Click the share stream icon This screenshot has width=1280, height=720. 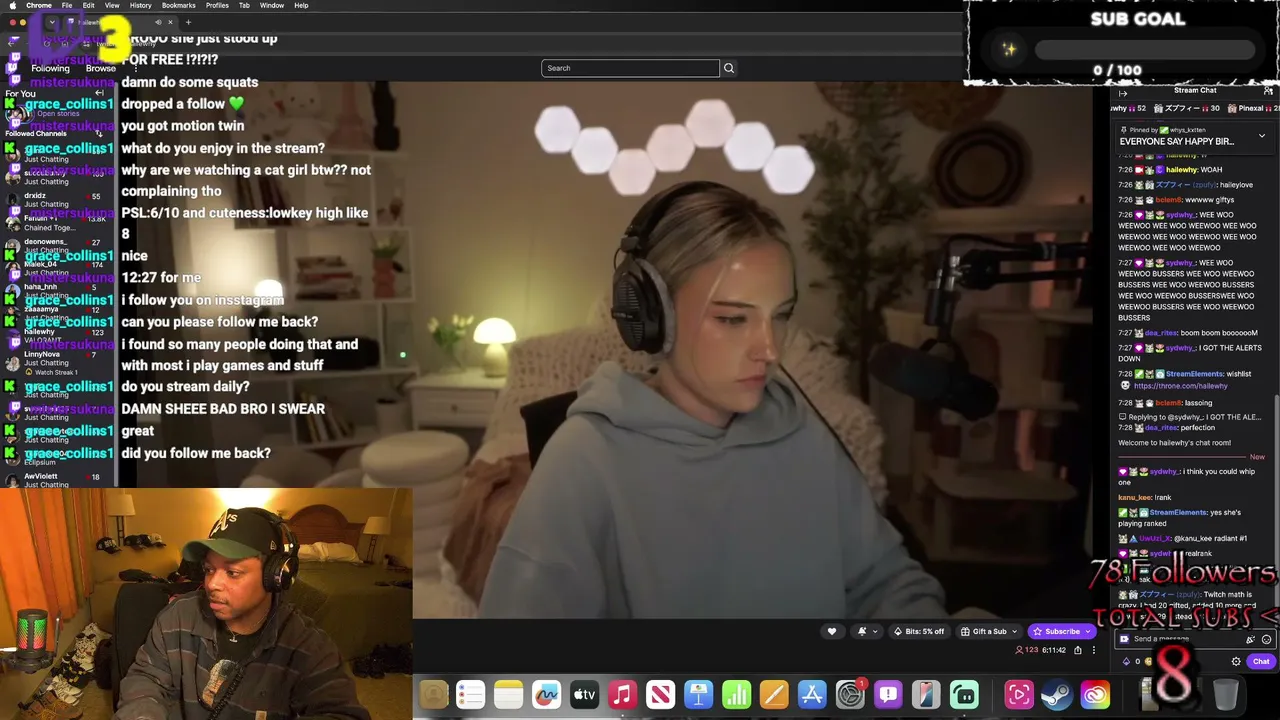(x=1078, y=650)
